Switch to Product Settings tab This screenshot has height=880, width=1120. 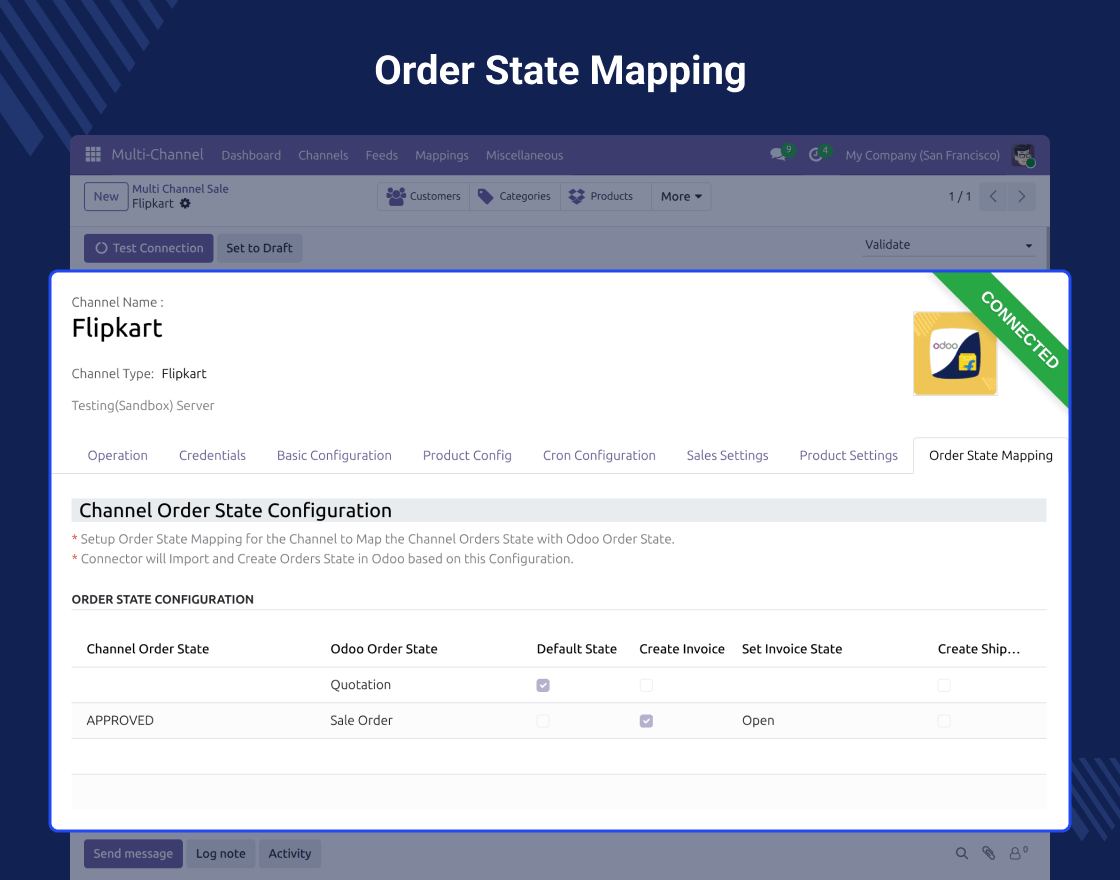pos(848,455)
